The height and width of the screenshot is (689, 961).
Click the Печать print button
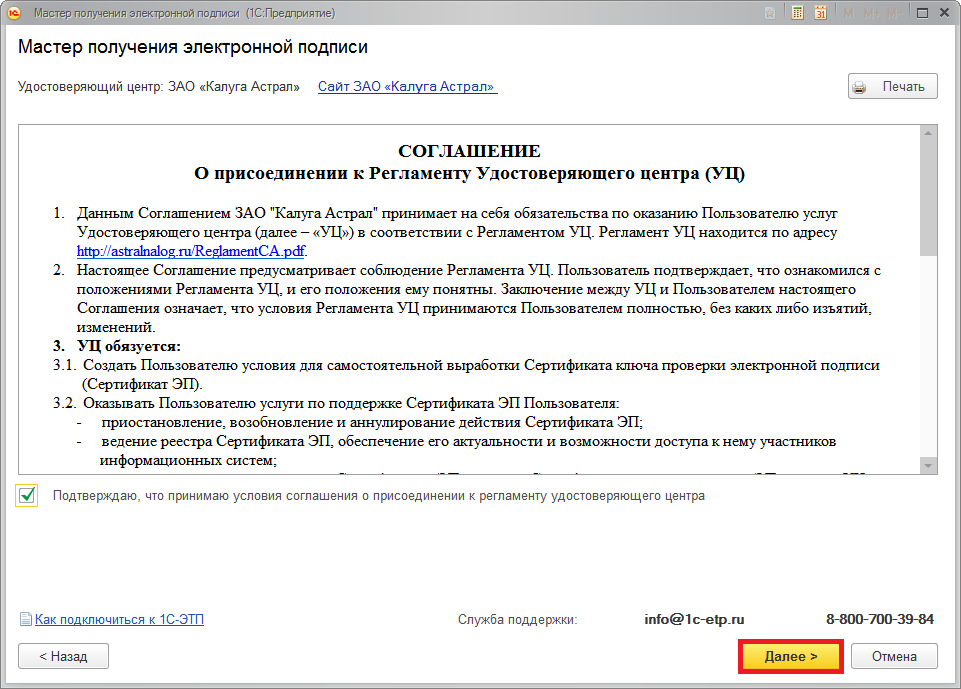tap(892, 87)
